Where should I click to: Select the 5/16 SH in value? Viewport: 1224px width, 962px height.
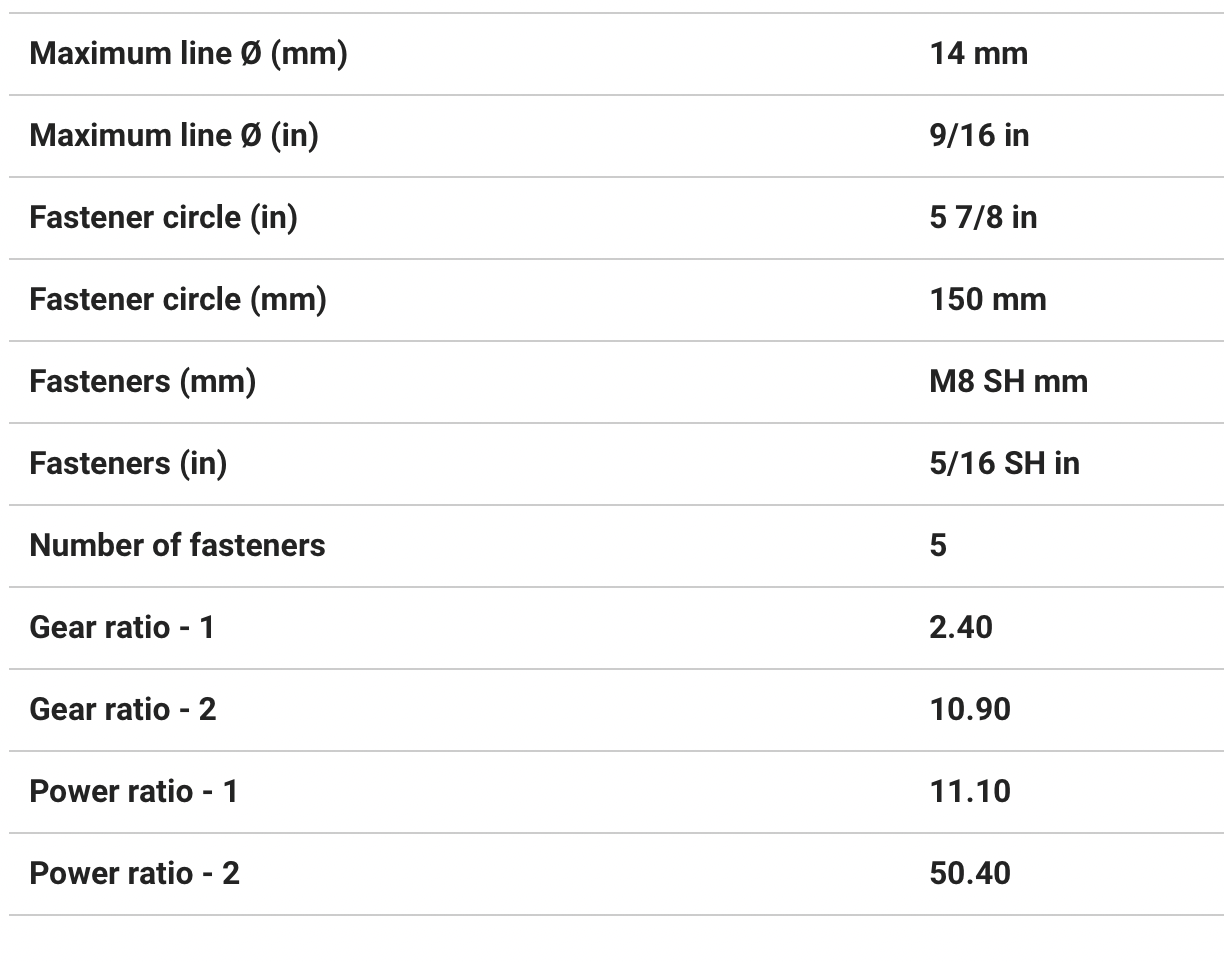pyautogui.click(x=1004, y=463)
